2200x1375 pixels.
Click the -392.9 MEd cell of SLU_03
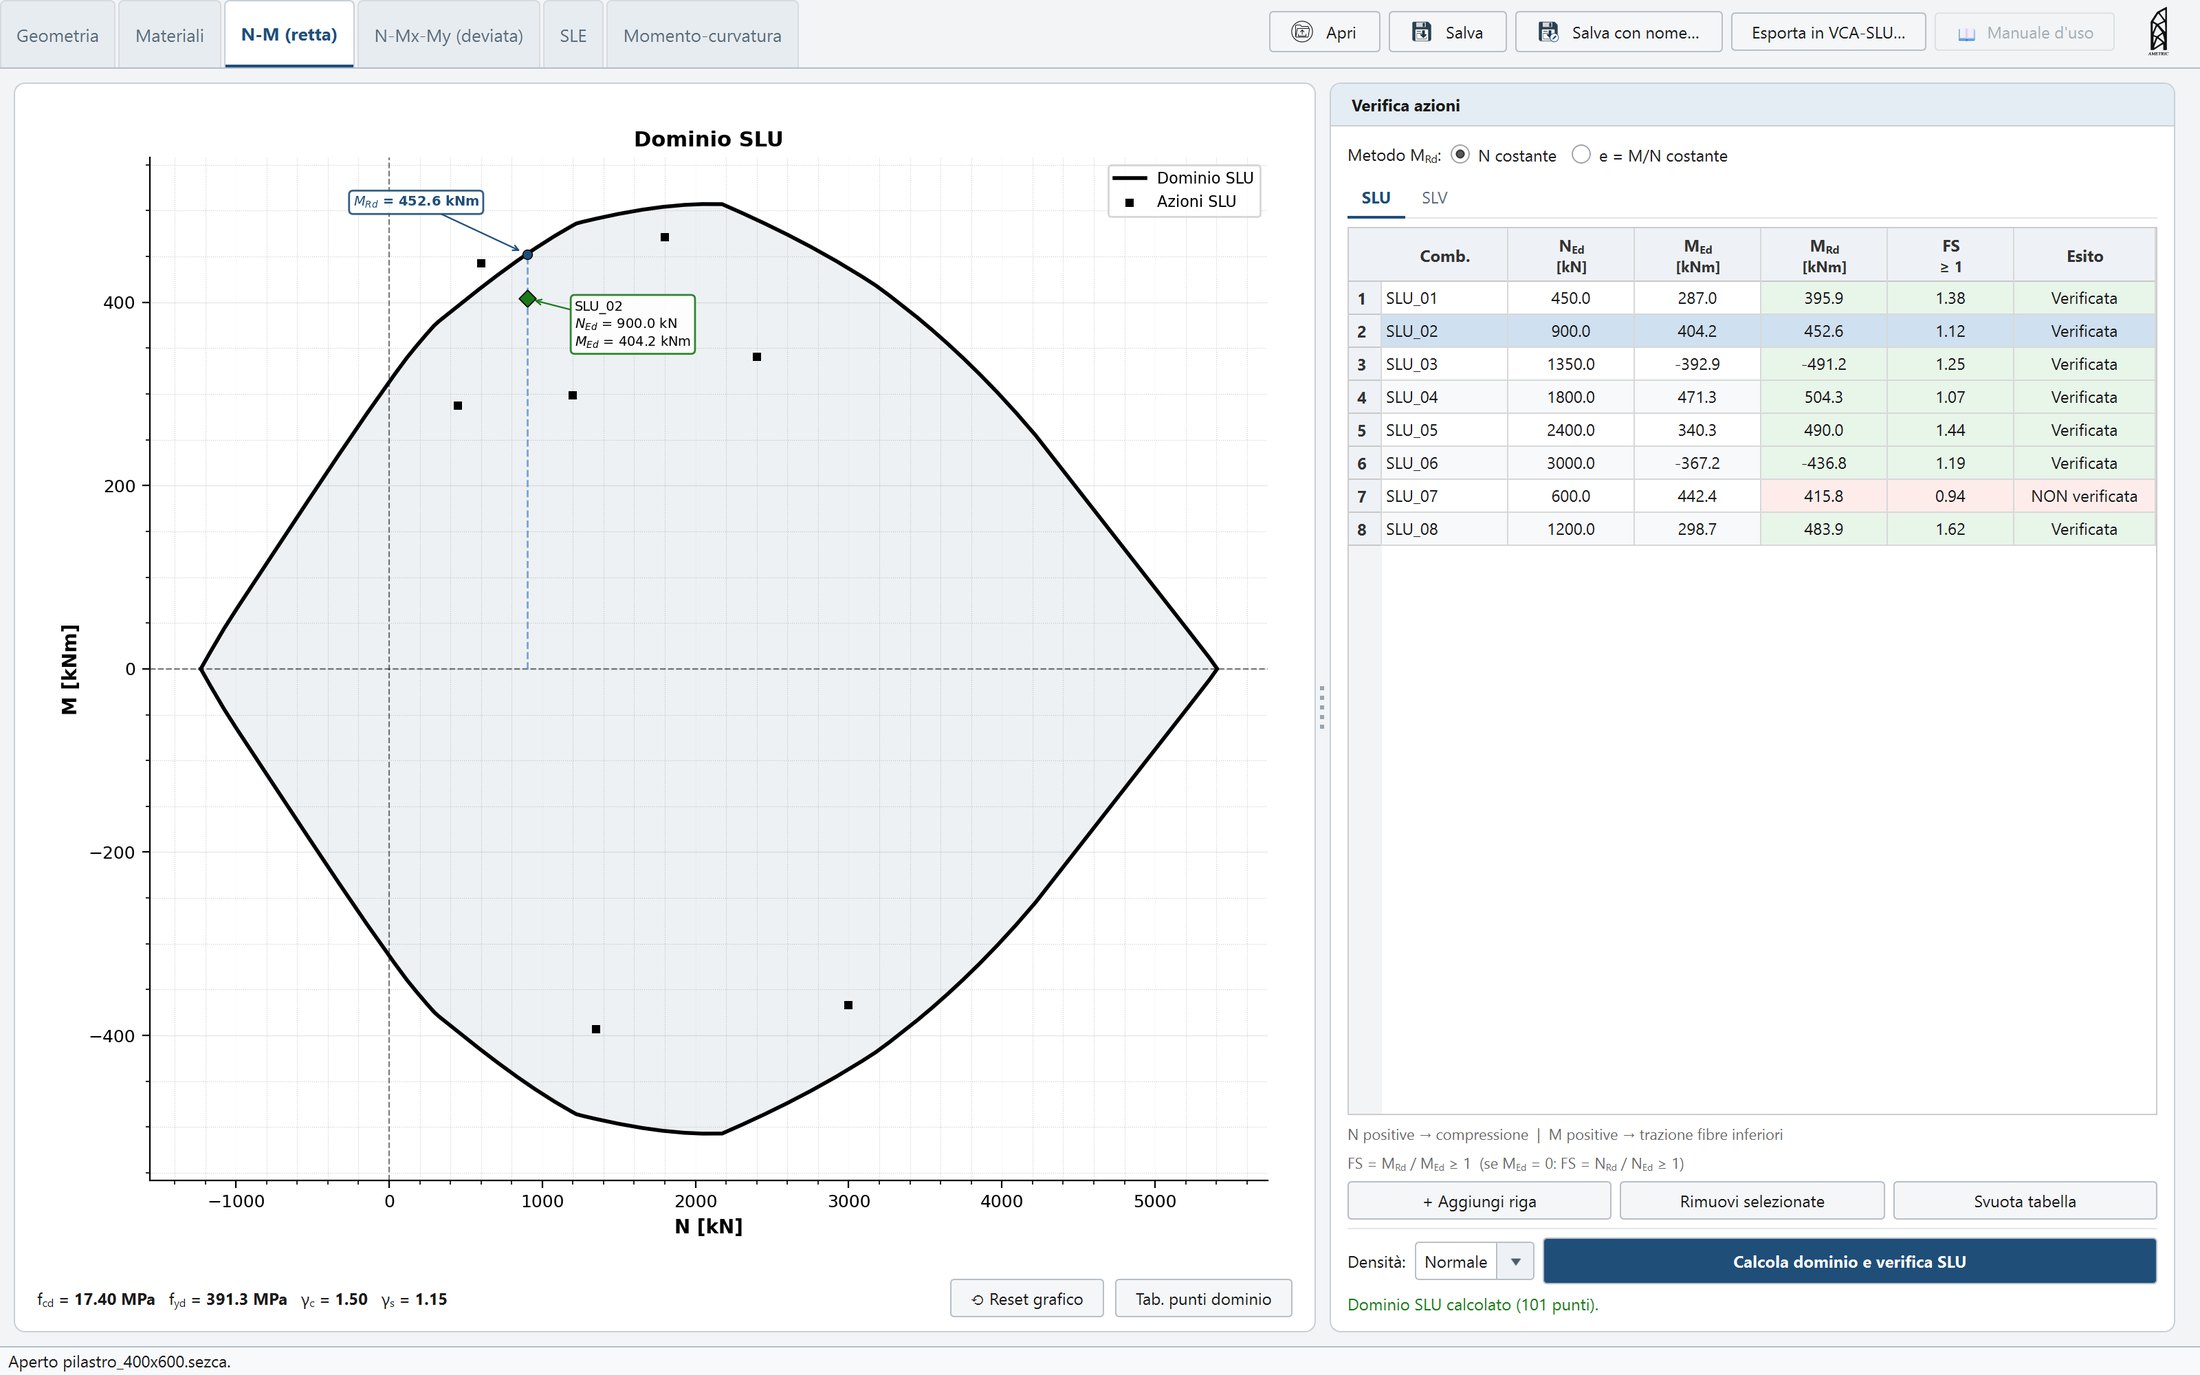coord(1697,364)
